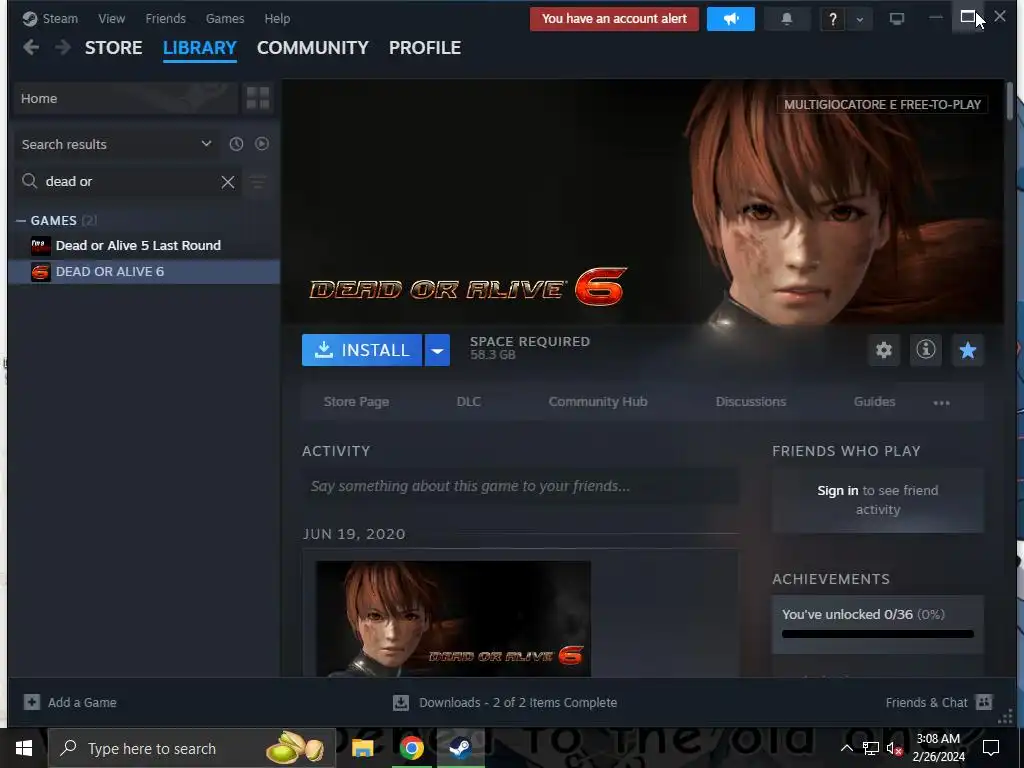Open the Friends menu
This screenshot has height=768, width=1024.
(165, 19)
